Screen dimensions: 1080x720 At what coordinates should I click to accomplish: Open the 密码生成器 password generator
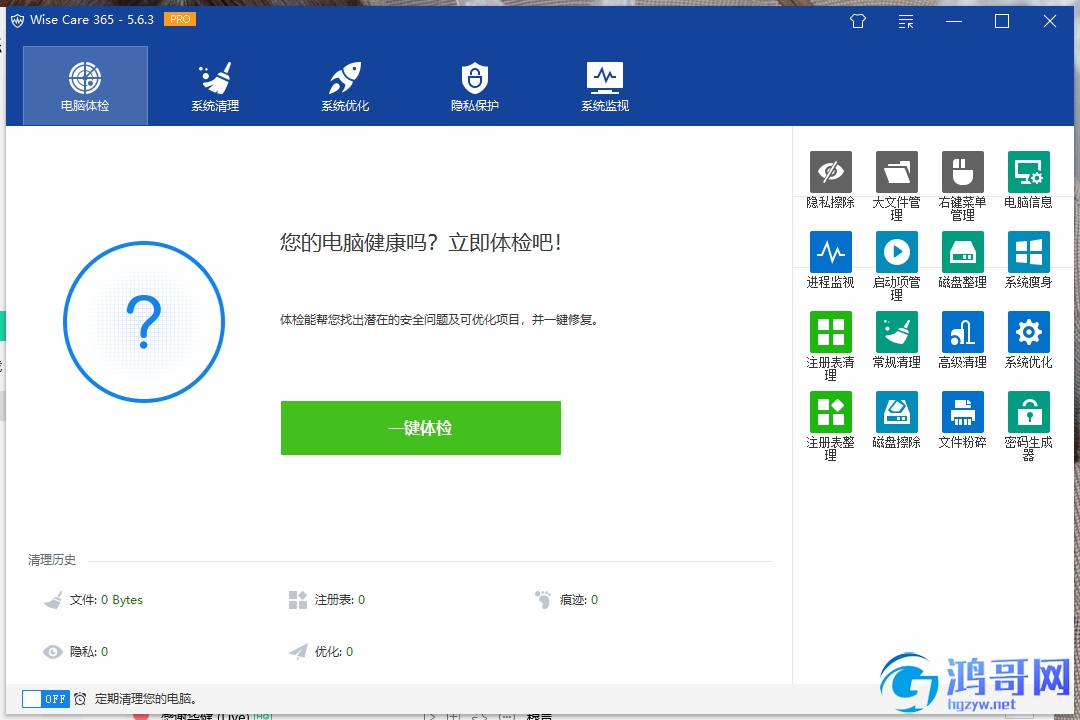[1028, 425]
